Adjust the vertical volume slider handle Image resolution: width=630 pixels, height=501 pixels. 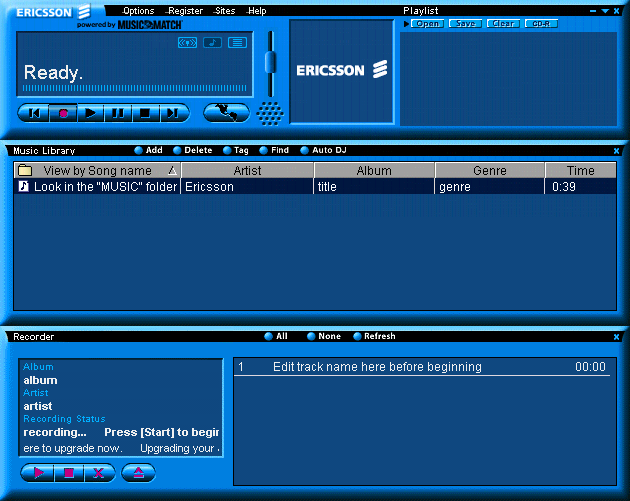271,62
